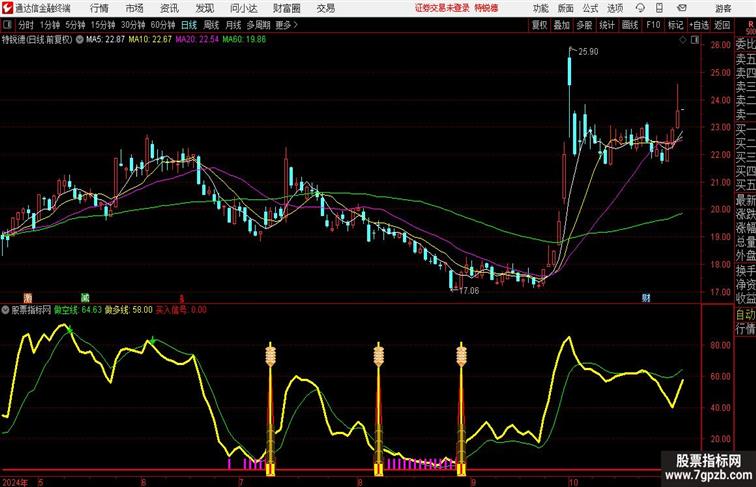
Task: Toggle the right side panel icon
Action: (695, 40)
